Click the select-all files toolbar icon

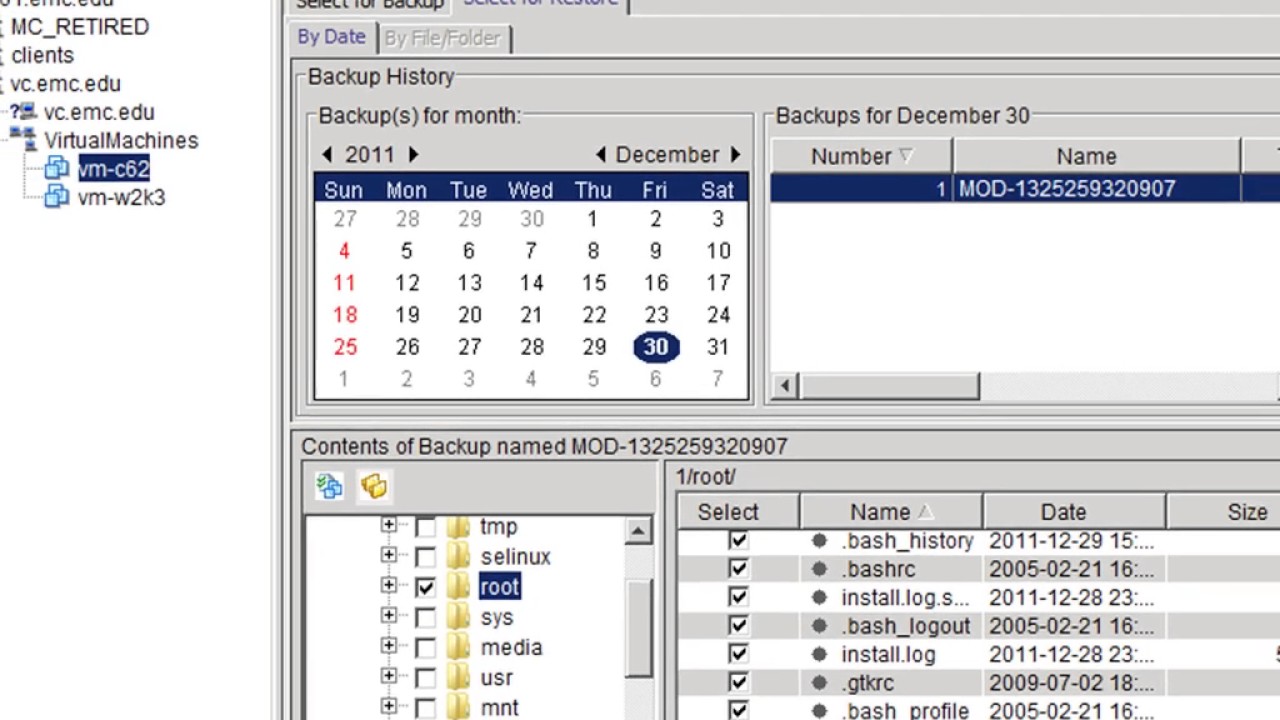(329, 486)
